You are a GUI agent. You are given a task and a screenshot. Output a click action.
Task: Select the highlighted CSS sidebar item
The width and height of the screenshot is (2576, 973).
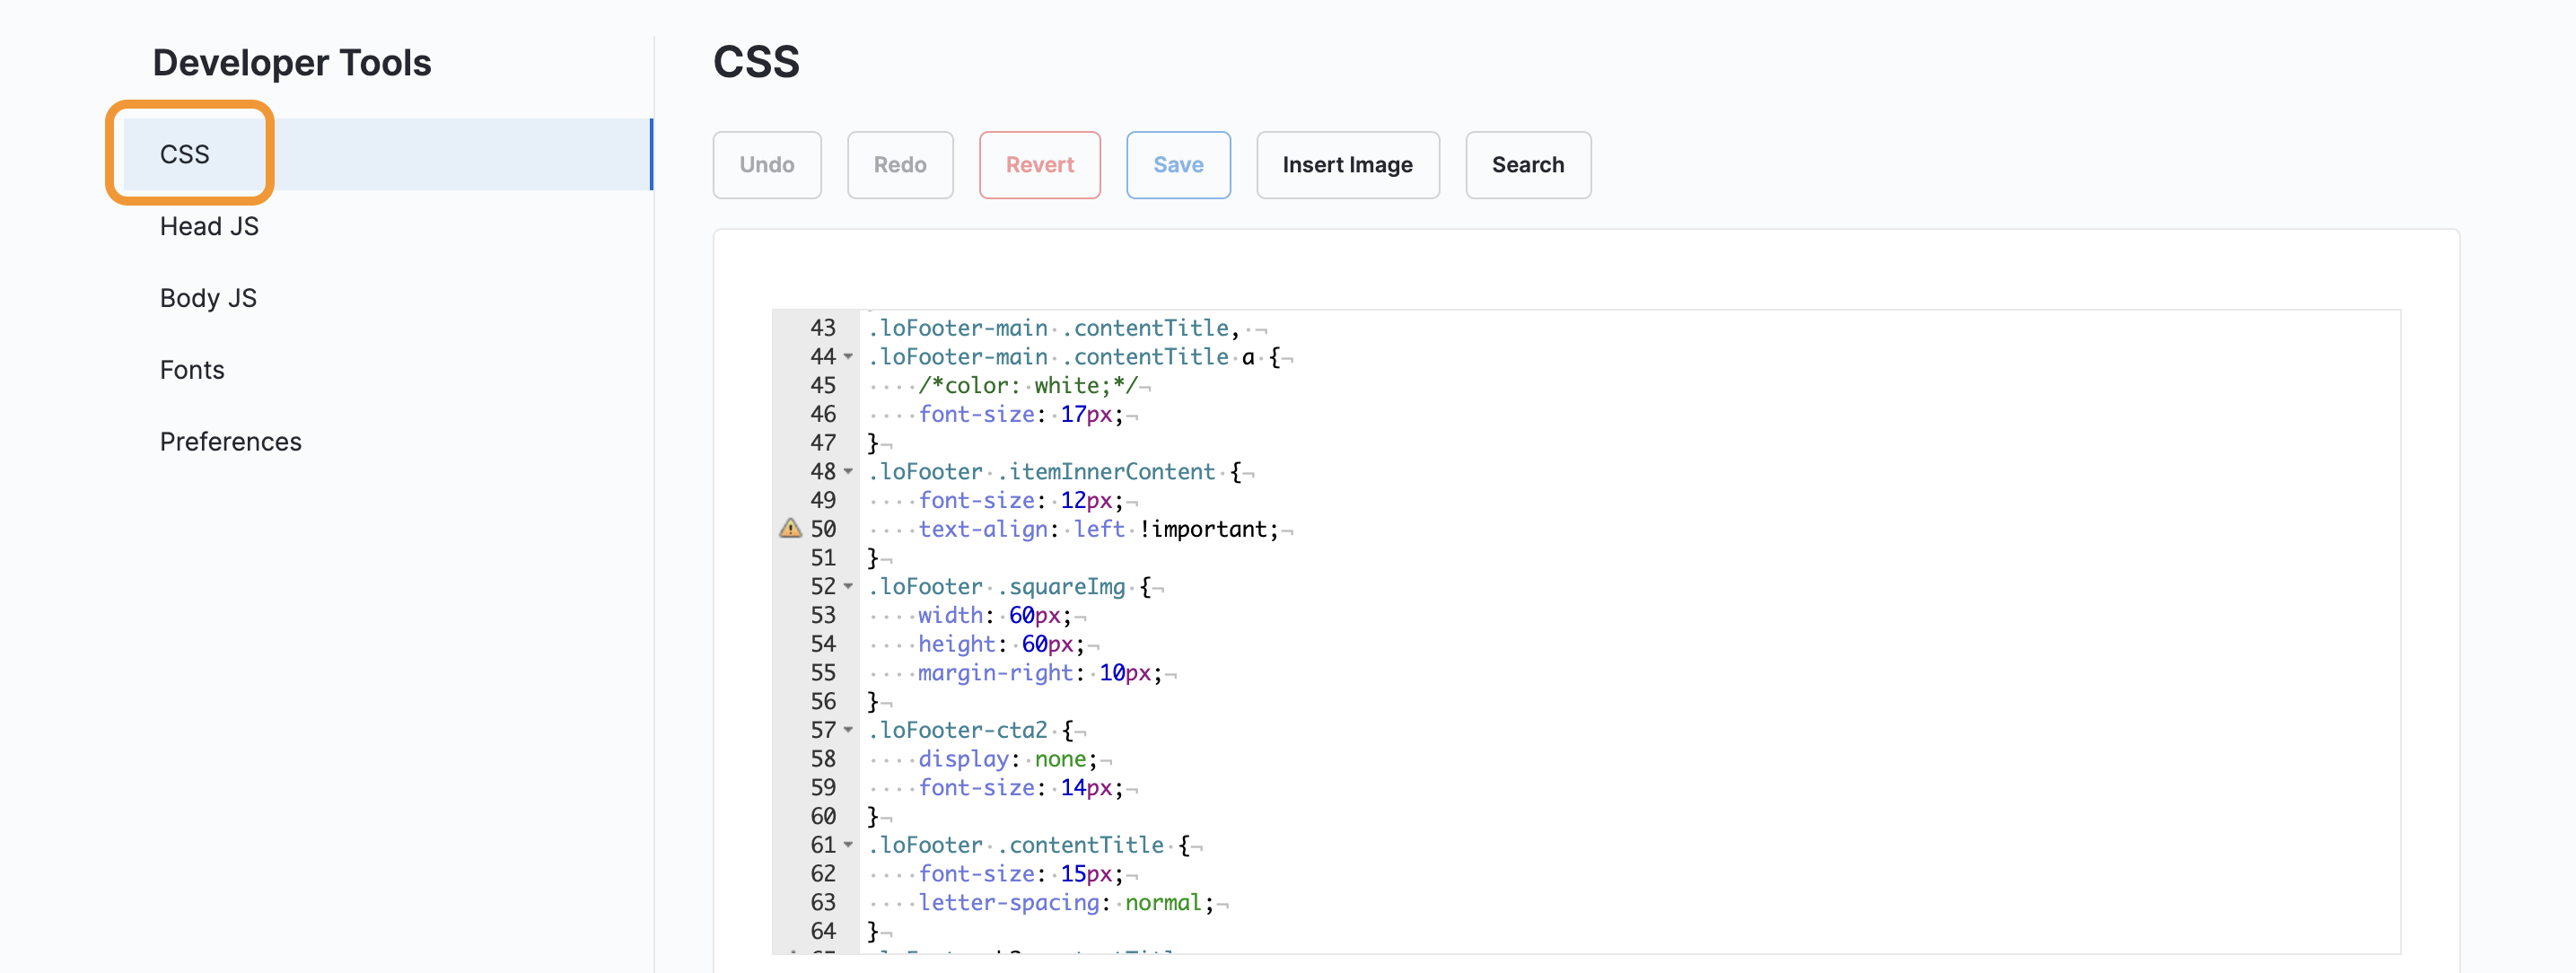point(184,153)
